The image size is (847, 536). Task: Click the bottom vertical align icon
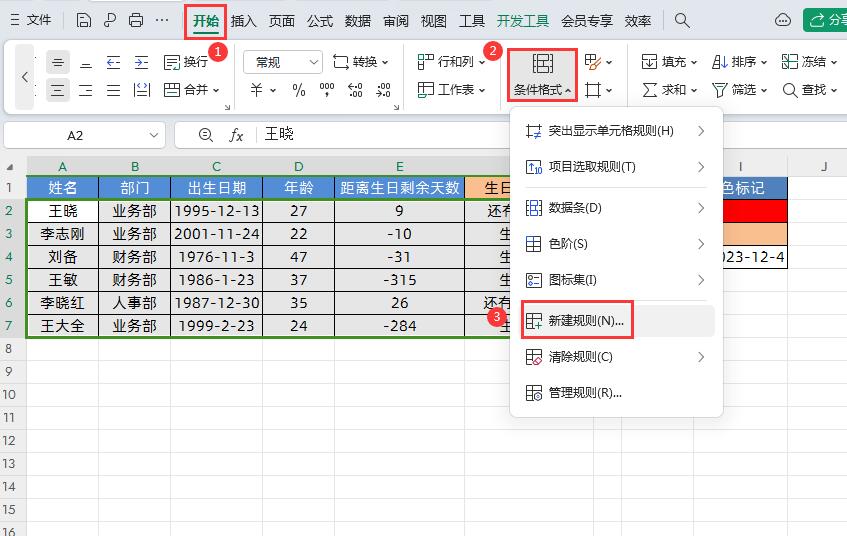point(85,63)
